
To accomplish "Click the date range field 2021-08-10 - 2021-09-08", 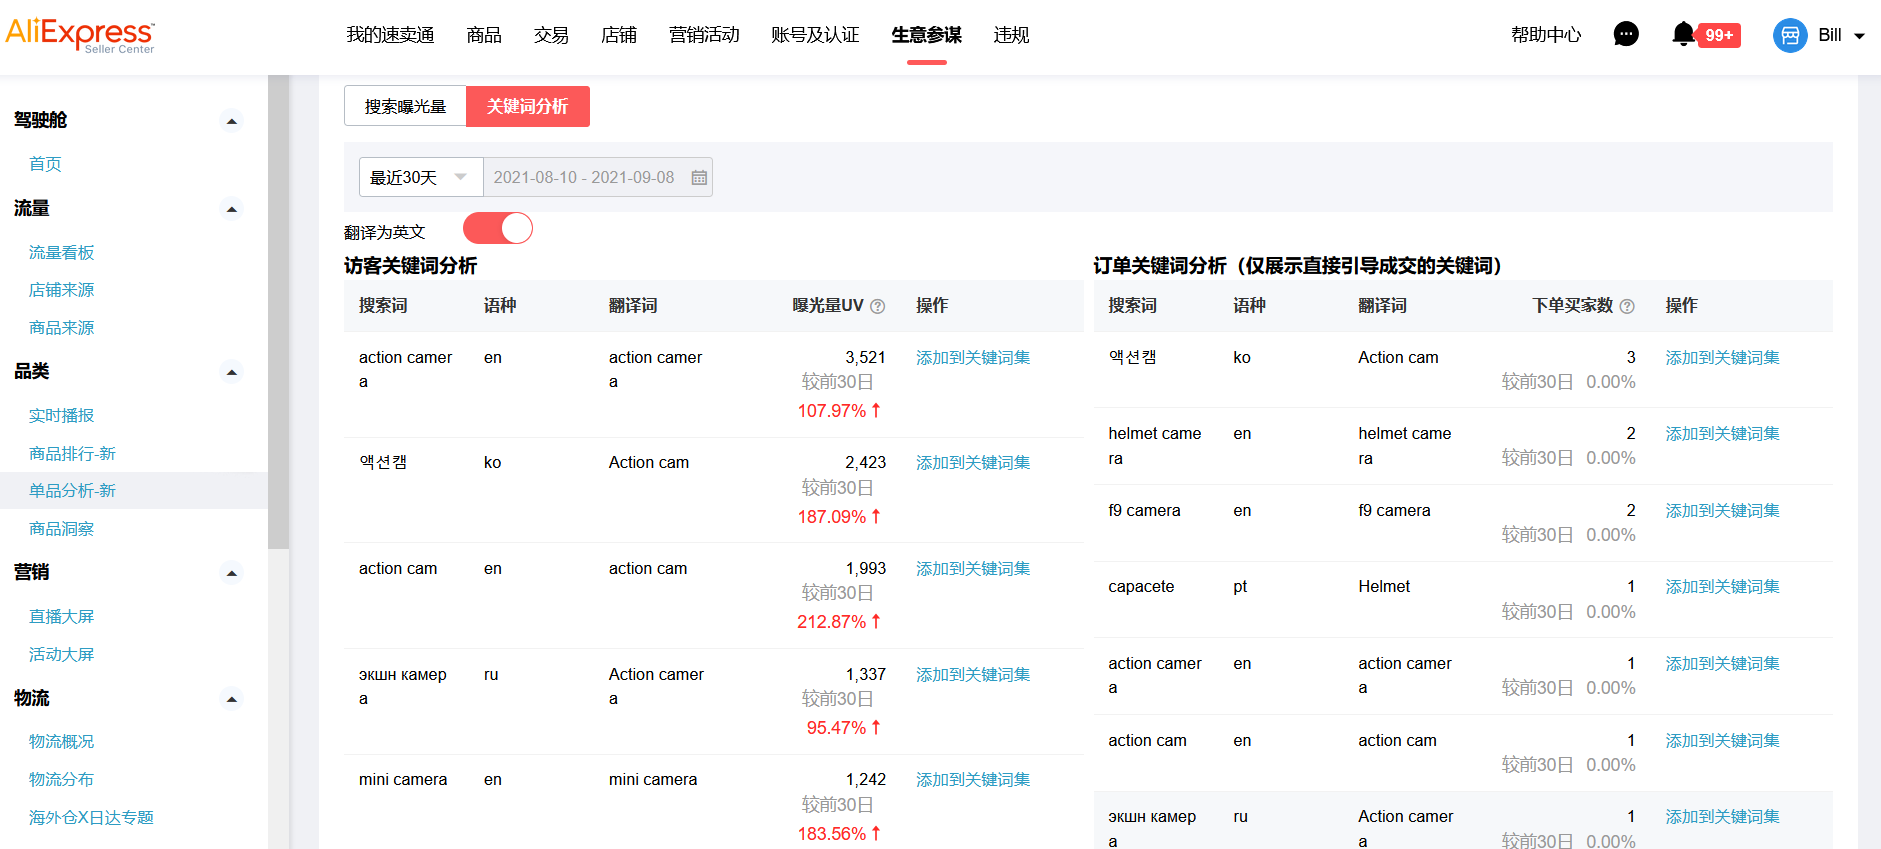I will click(x=598, y=177).
